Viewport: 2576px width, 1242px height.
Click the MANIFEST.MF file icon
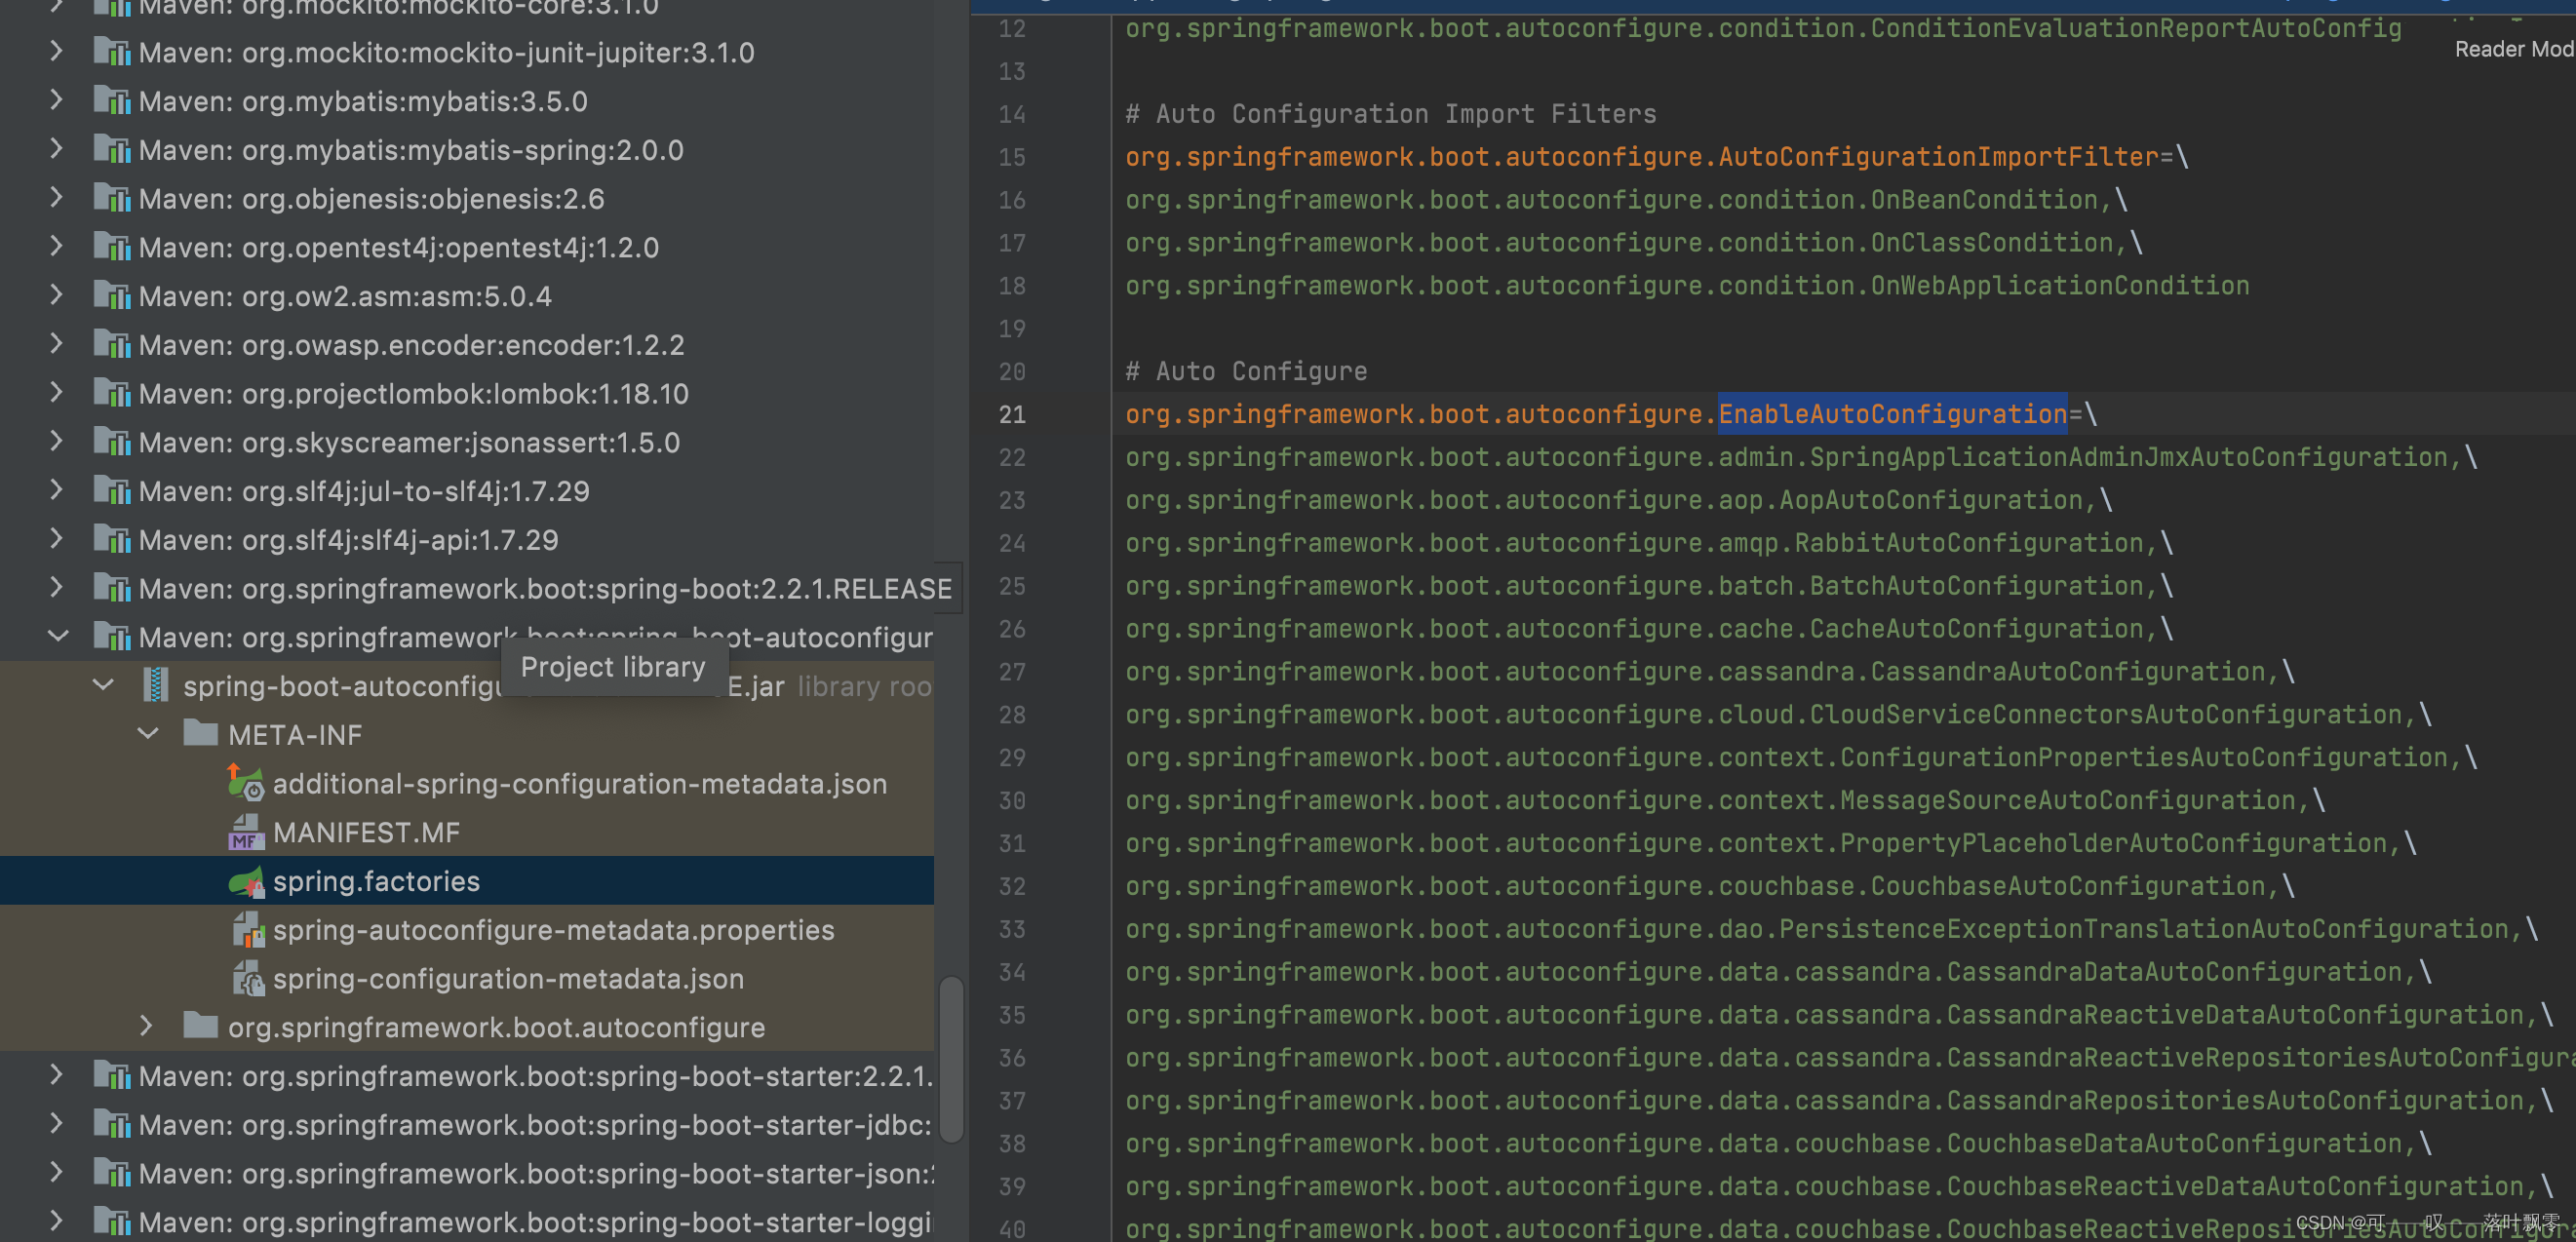(245, 832)
